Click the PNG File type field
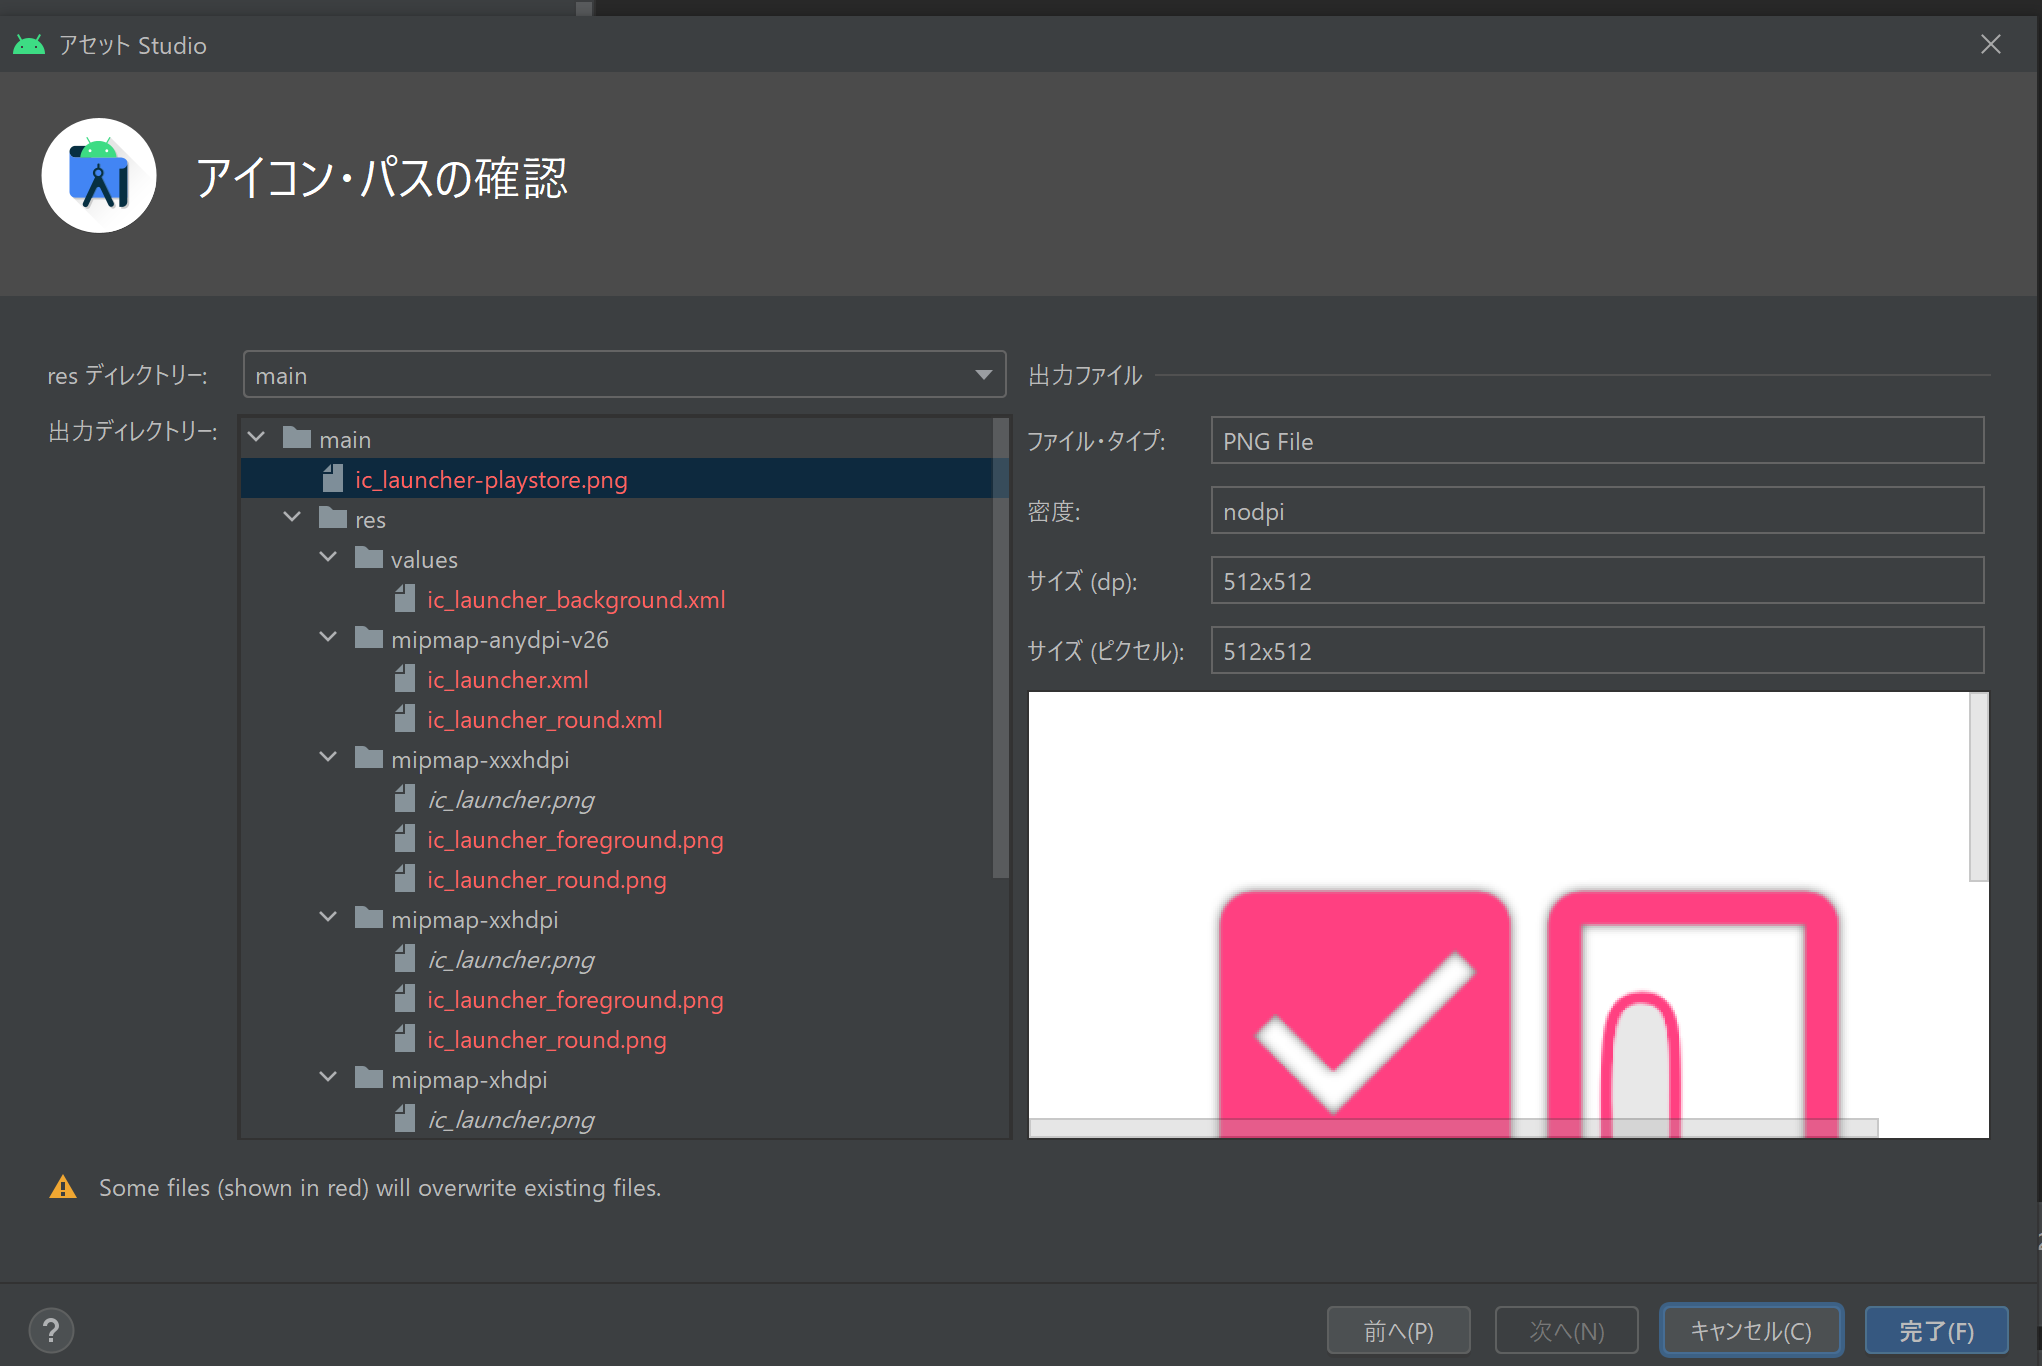This screenshot has height=1366, width=2042. point(1596,441)
